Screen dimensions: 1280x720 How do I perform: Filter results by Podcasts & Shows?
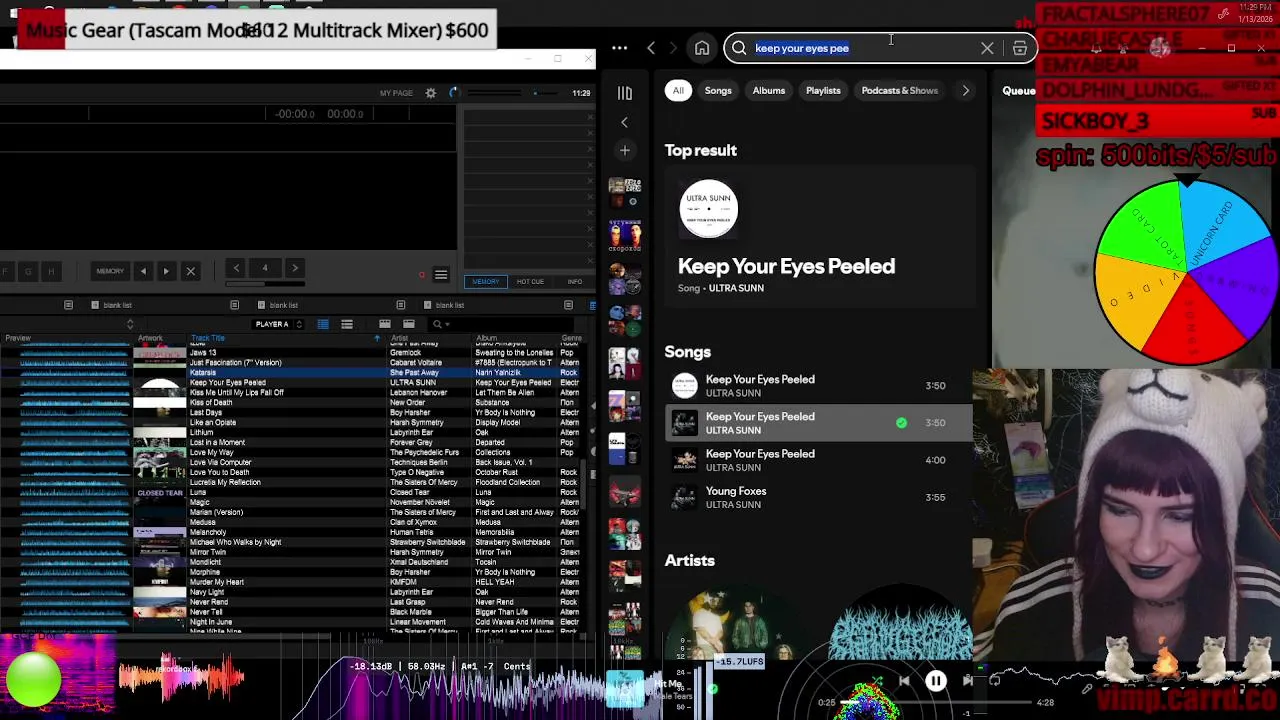(x=900, y=90)
